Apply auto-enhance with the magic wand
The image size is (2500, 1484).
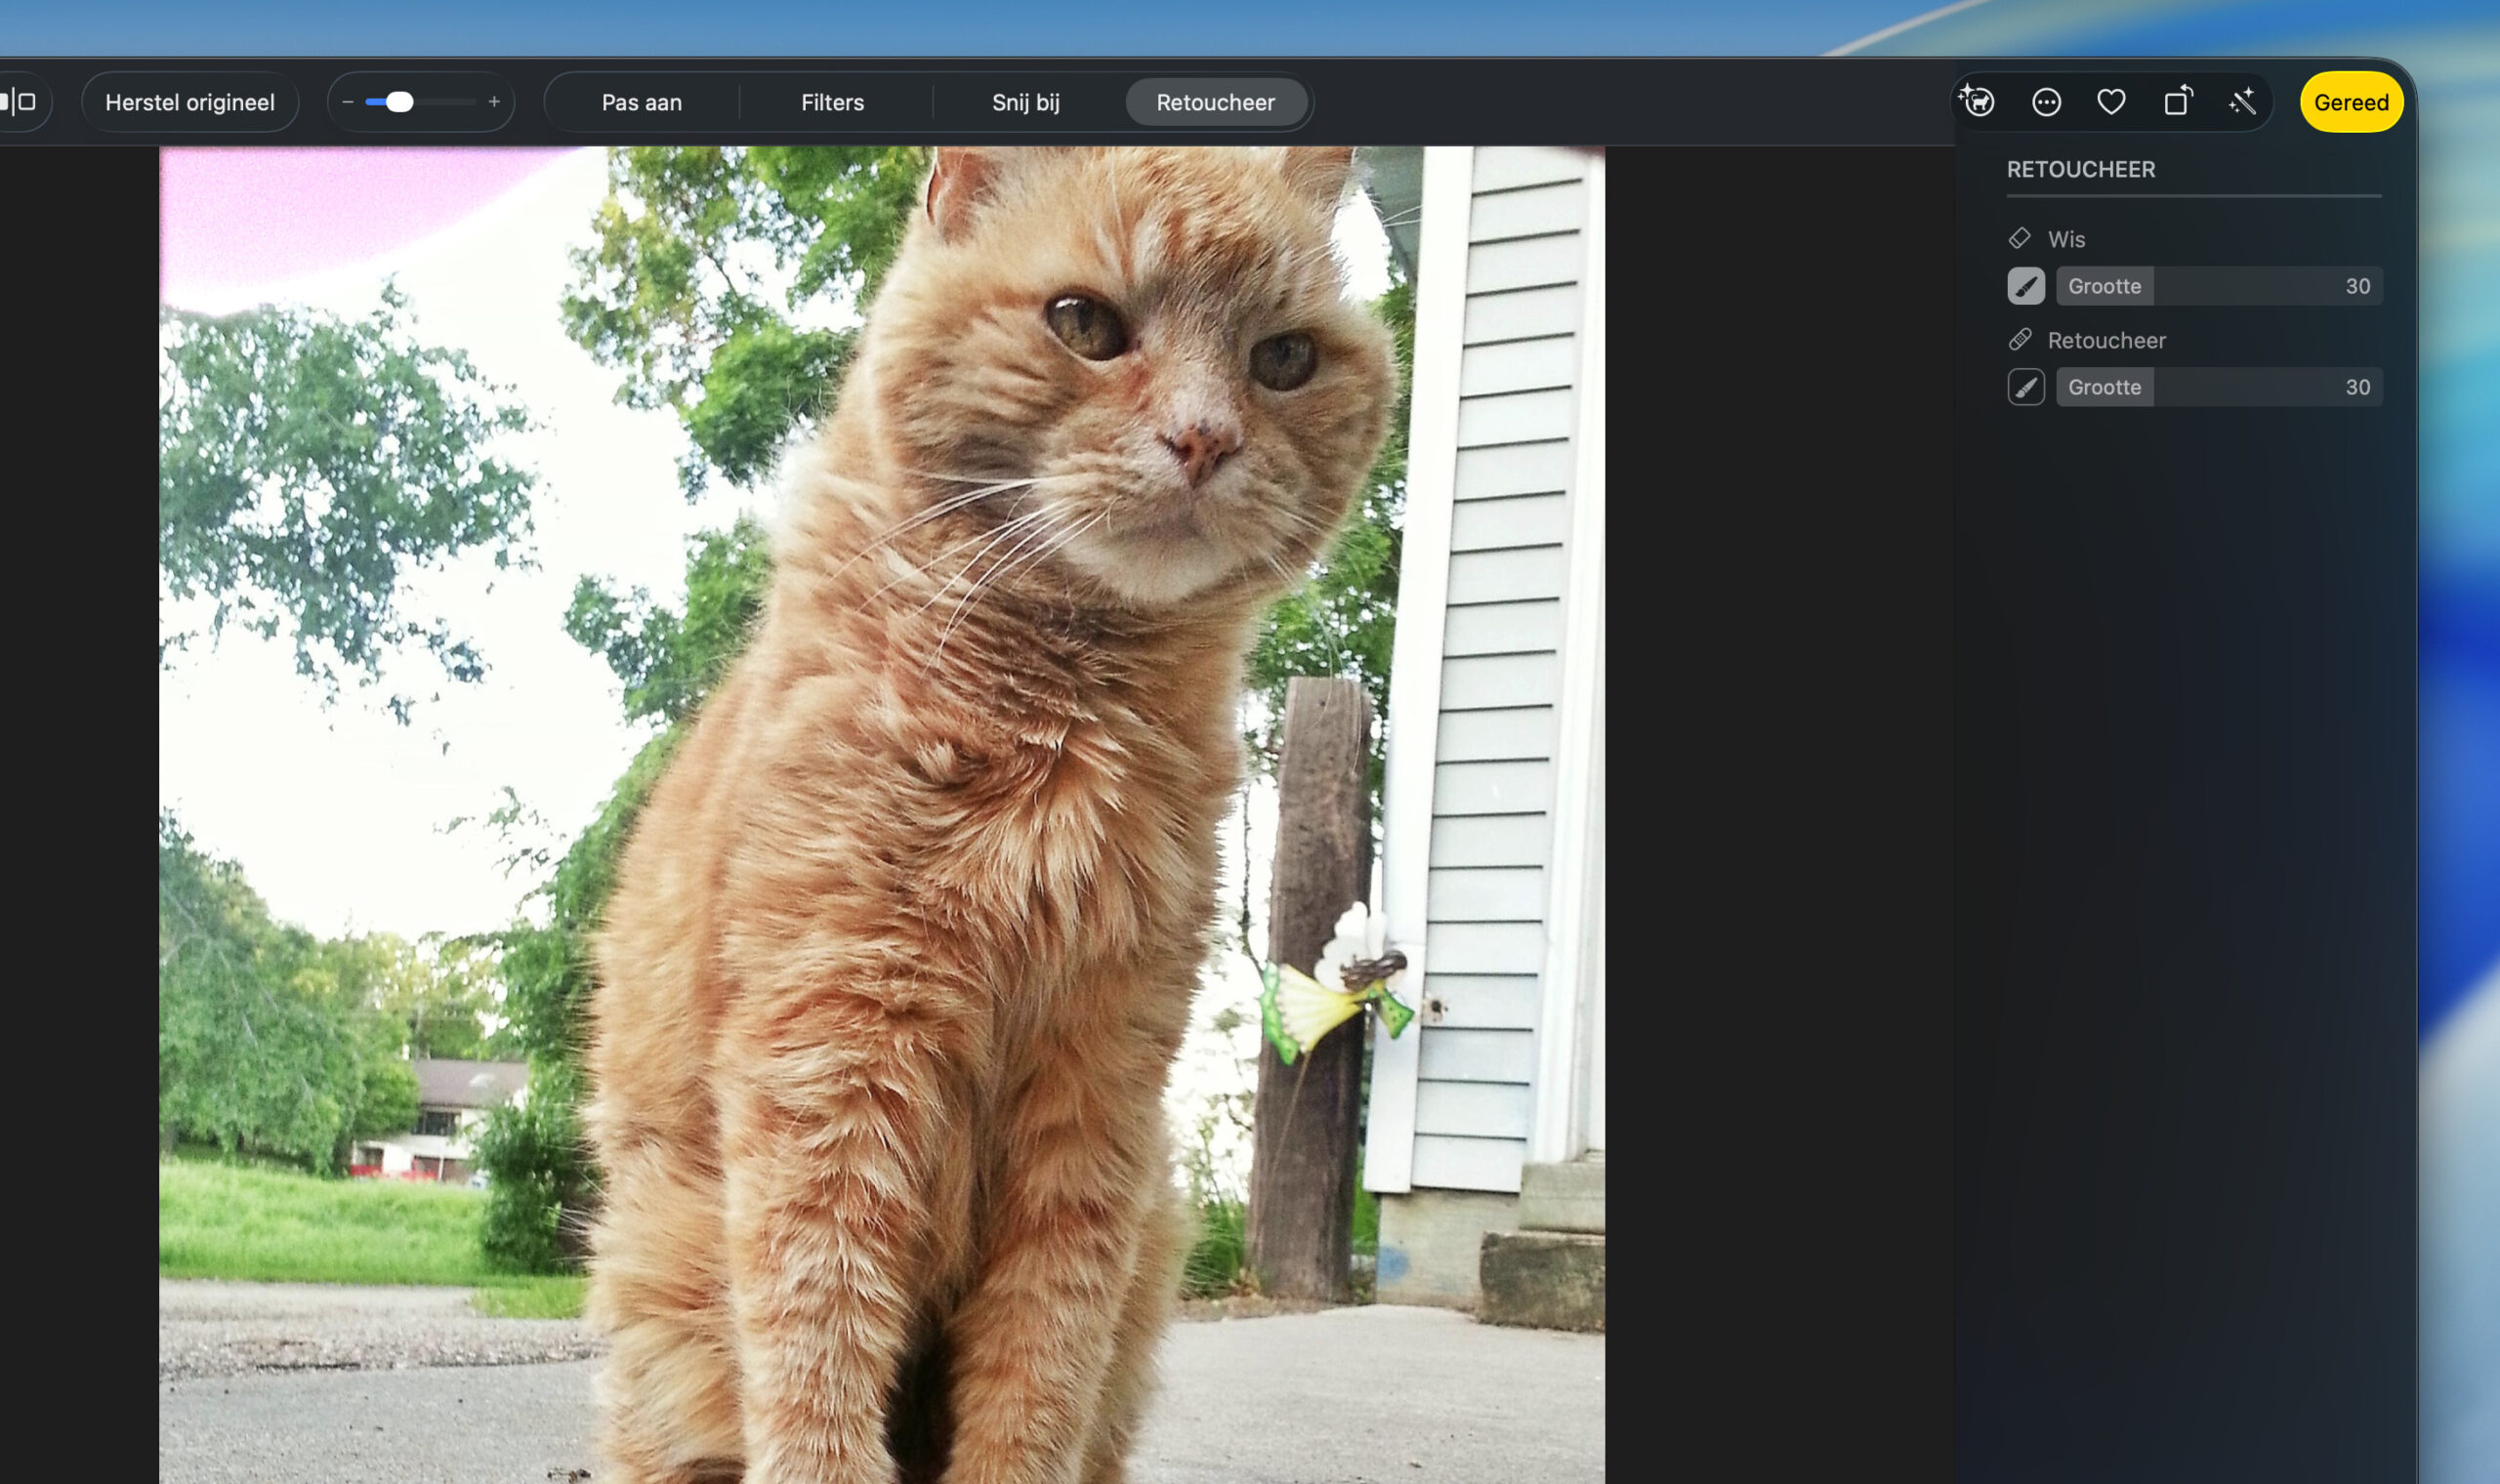[2242, 102]
